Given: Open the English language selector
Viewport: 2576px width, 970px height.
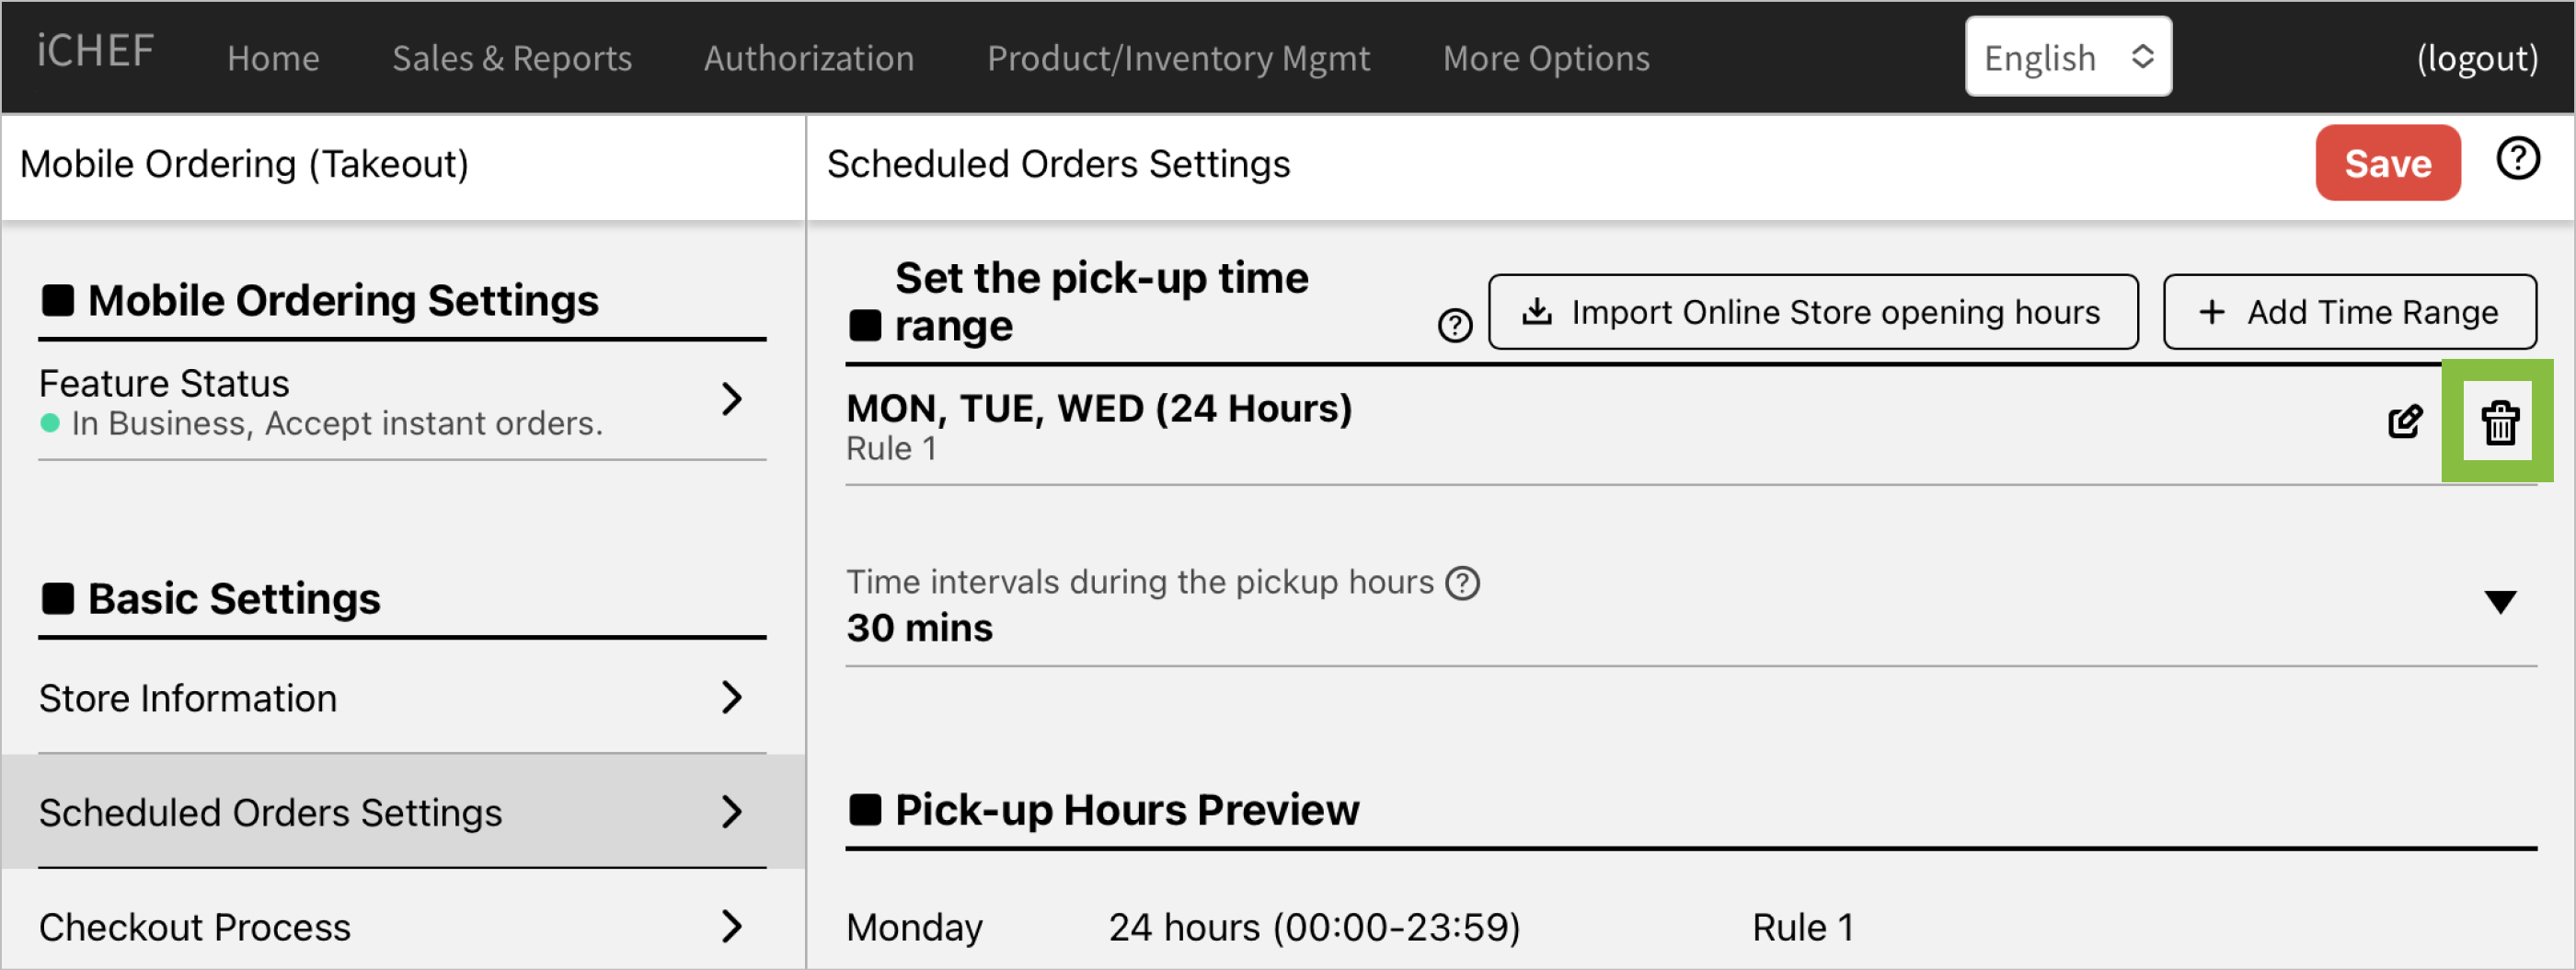Looking at the screenshot, I should [x=2067, y=57].
